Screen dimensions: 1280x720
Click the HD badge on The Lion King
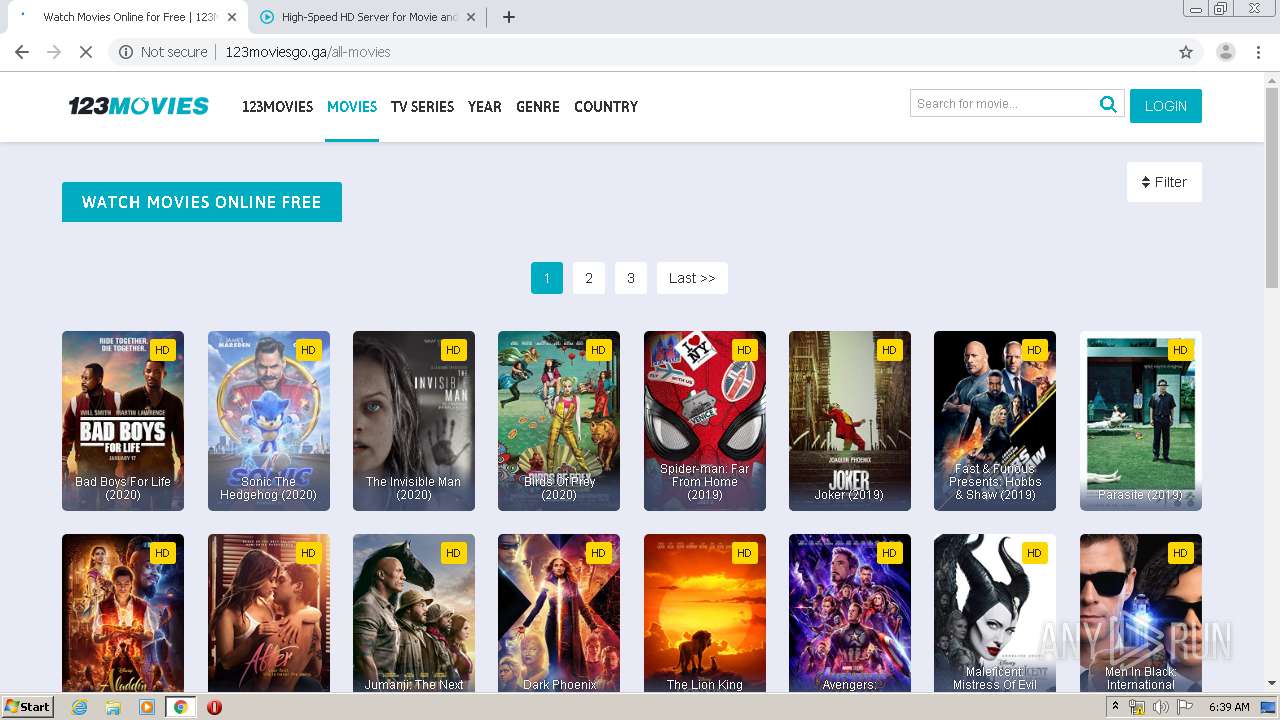click(x=744, y=553)
